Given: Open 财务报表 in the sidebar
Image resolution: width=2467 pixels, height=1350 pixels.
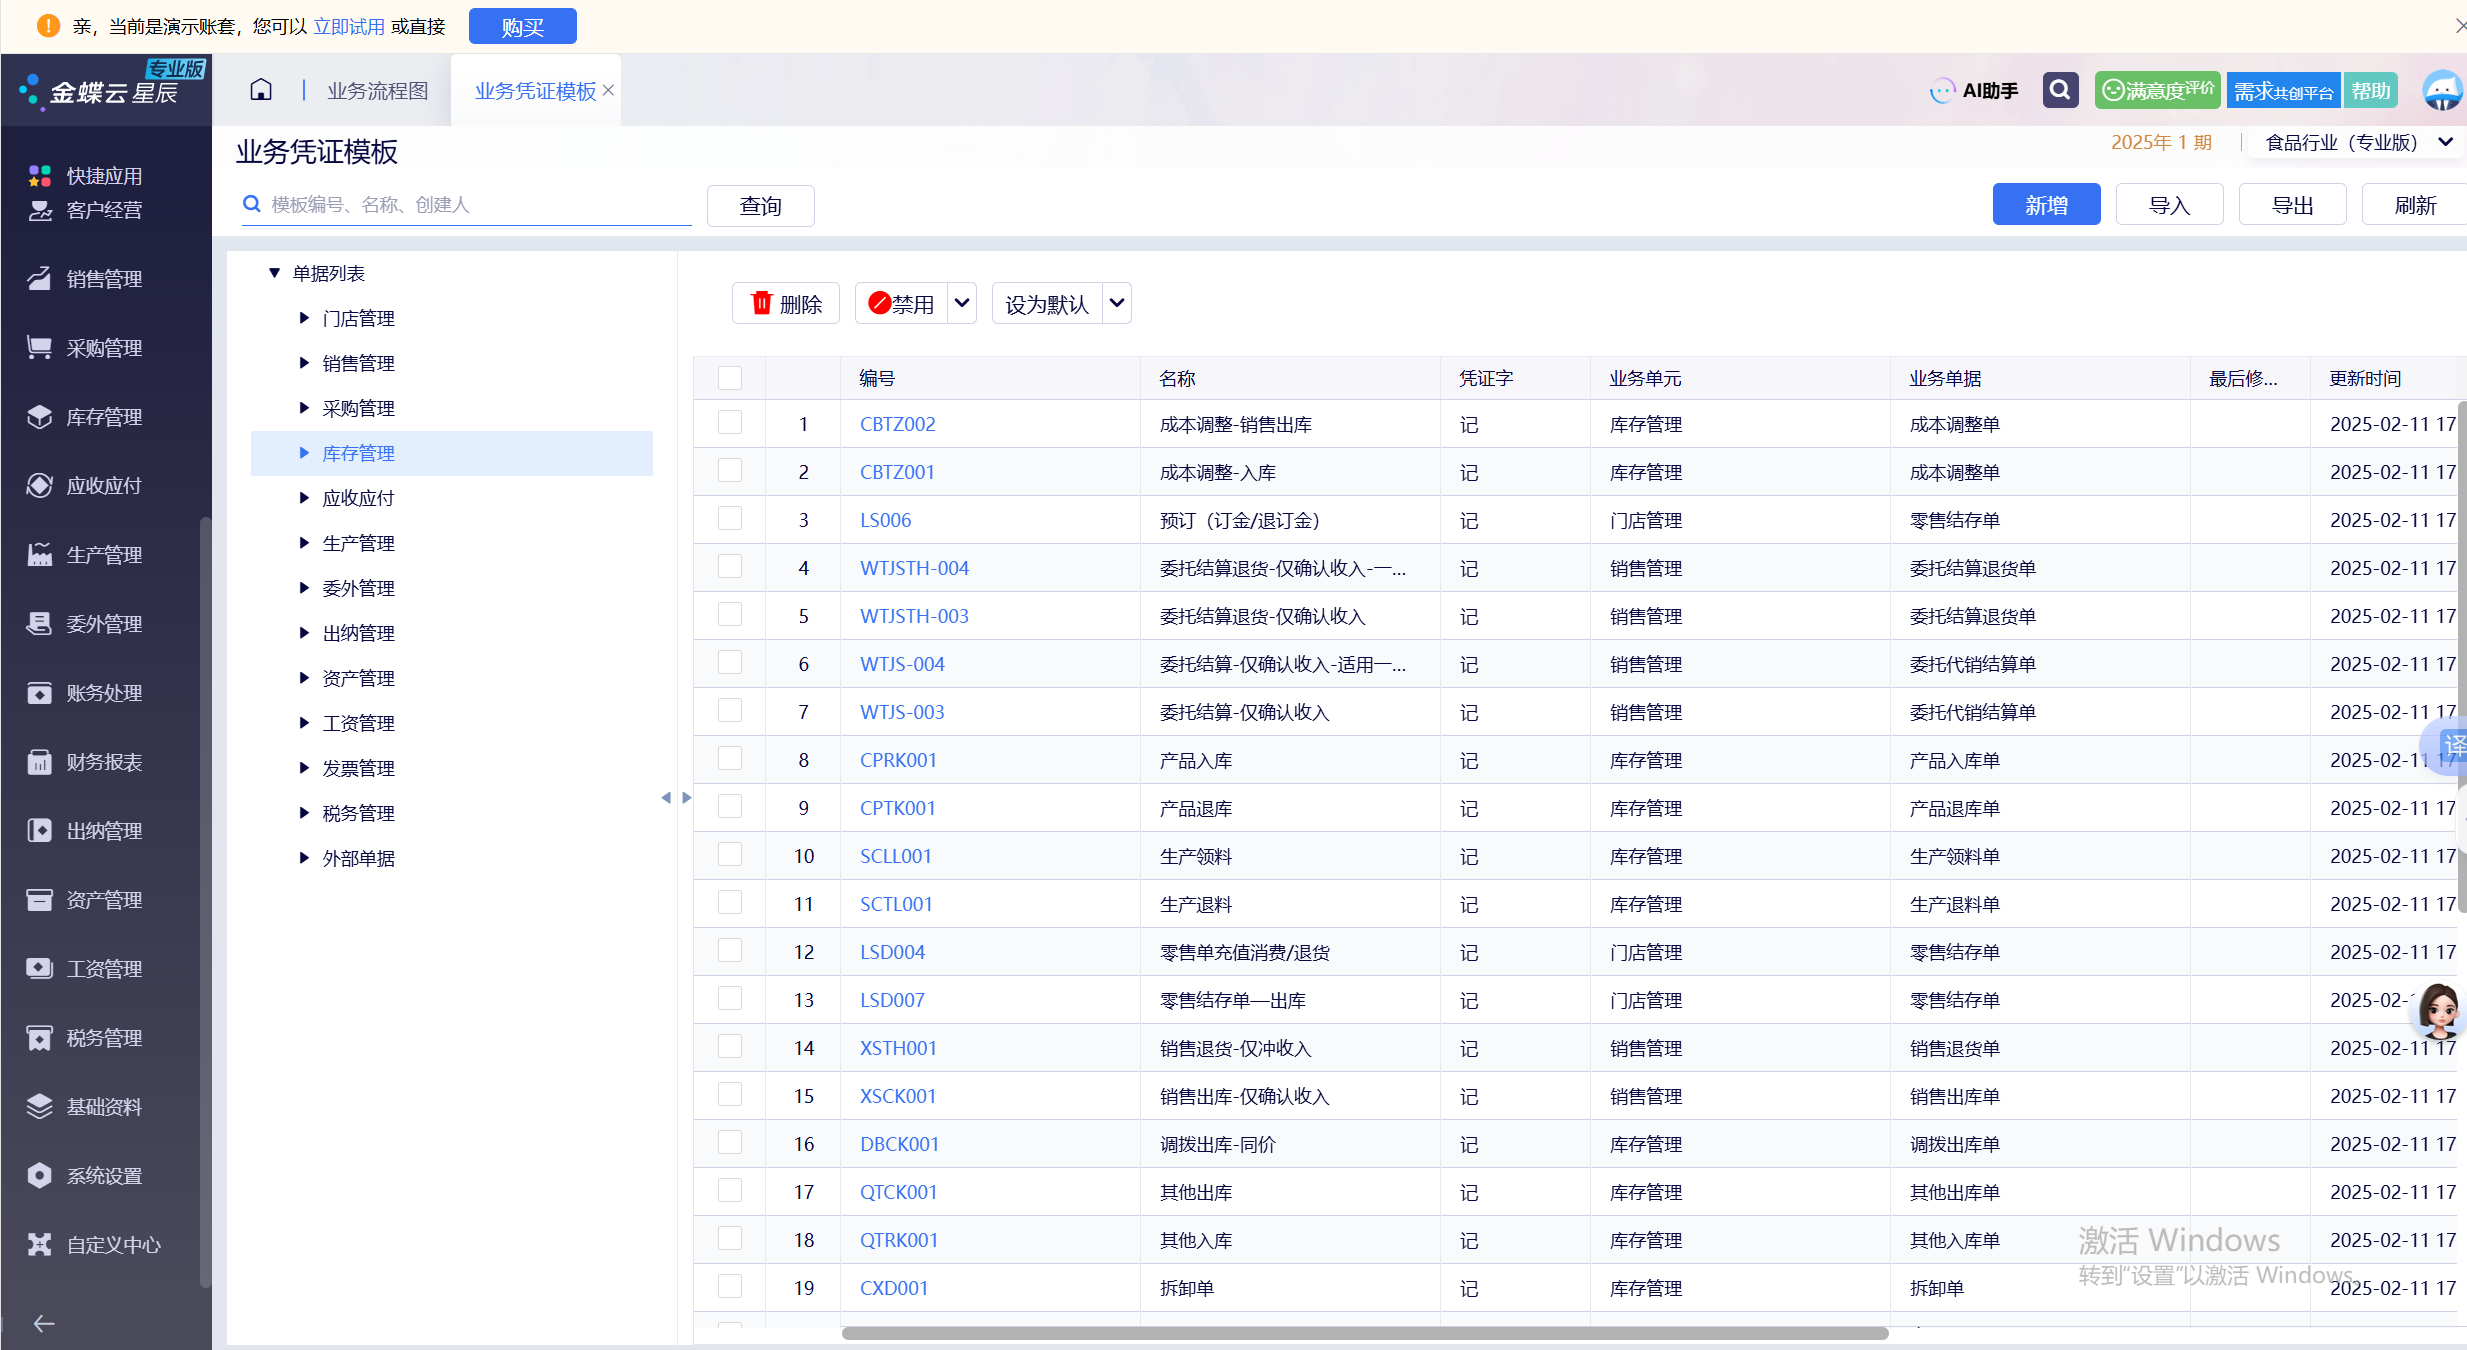Looking at the screenshot, I should (104, 762).
